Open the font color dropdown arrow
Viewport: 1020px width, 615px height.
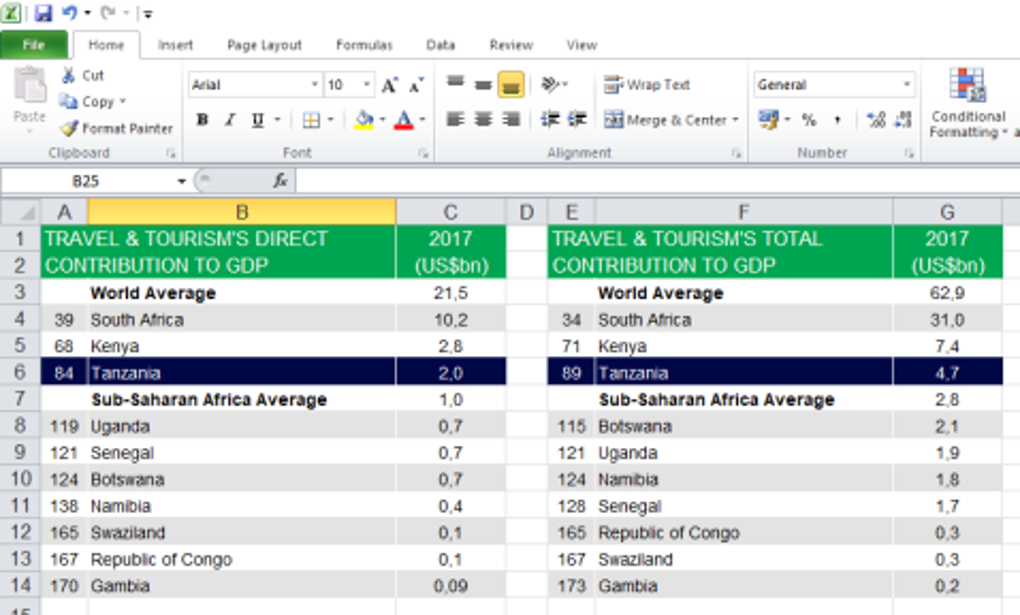click(422, 120)
